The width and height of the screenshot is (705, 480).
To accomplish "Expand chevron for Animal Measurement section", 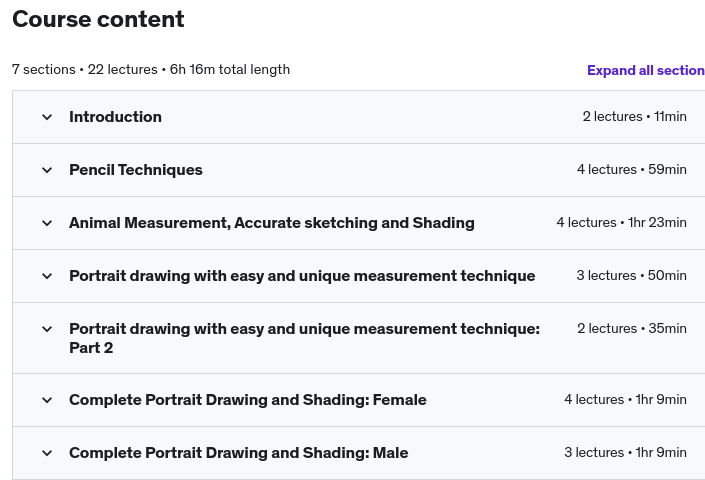I will (47, 223).
